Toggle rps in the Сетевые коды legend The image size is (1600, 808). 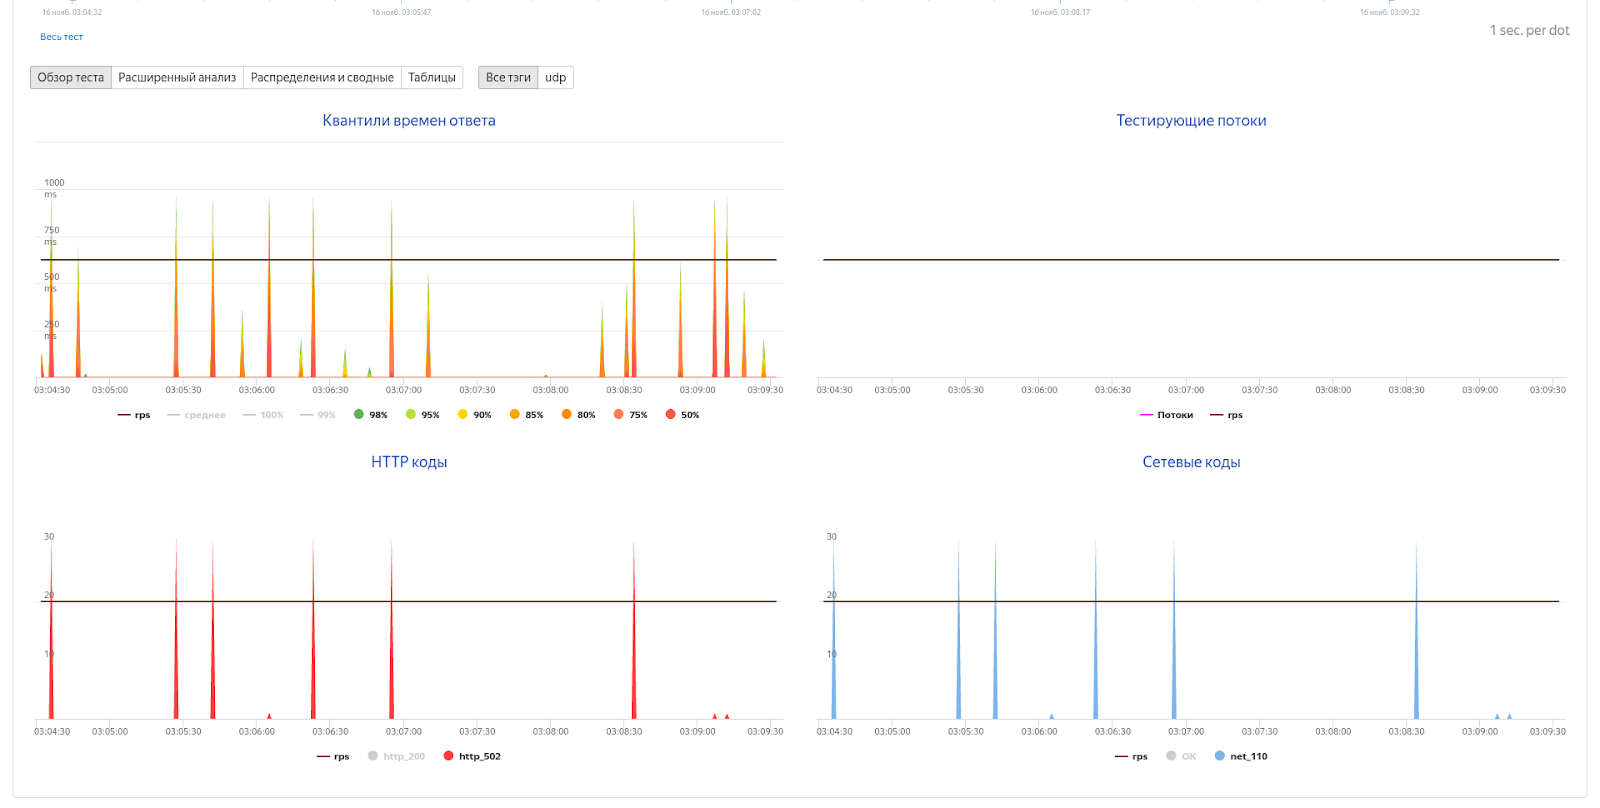click(x=1131, y=757)
